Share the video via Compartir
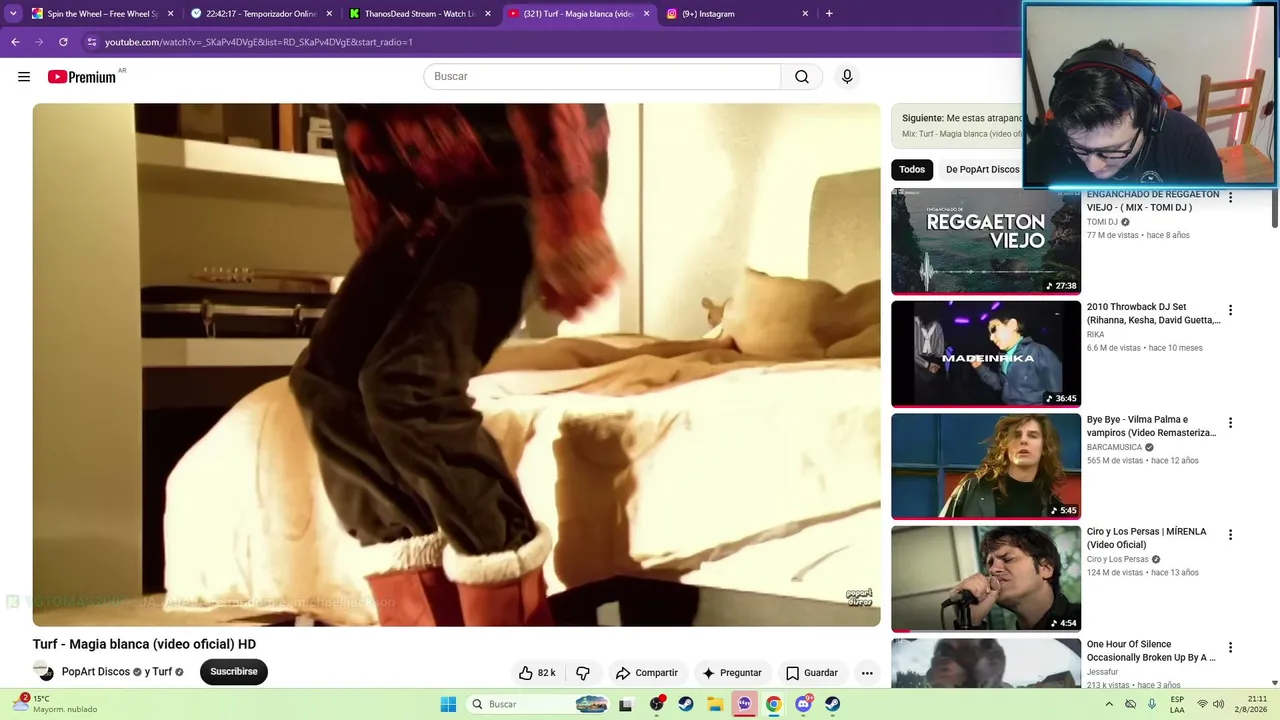This screenshot has width=1280, height=720. click(x=646, y=673)
